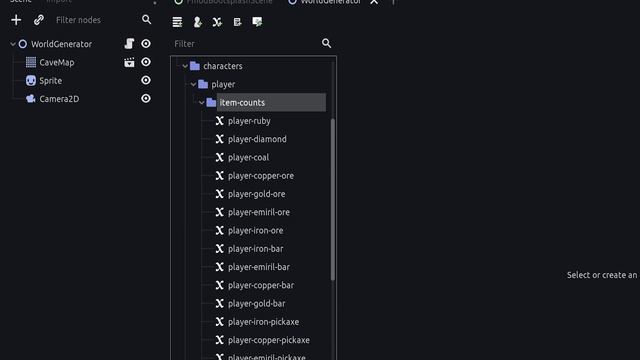The width and height of the screenshot is (640, 360).
Task: Select the characters folder
Action: click(223, 66)
